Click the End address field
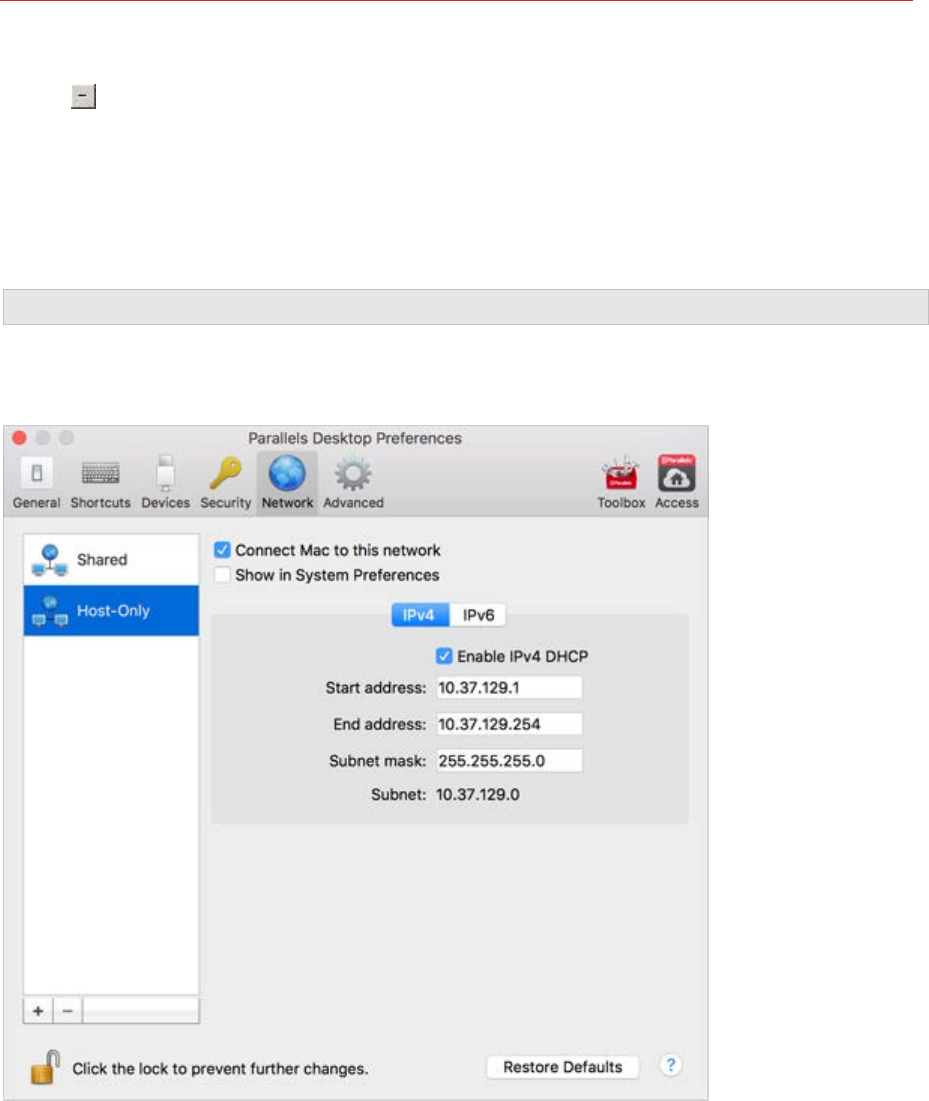Viewport: 929px width, 1101px height. tap(509, 724)
